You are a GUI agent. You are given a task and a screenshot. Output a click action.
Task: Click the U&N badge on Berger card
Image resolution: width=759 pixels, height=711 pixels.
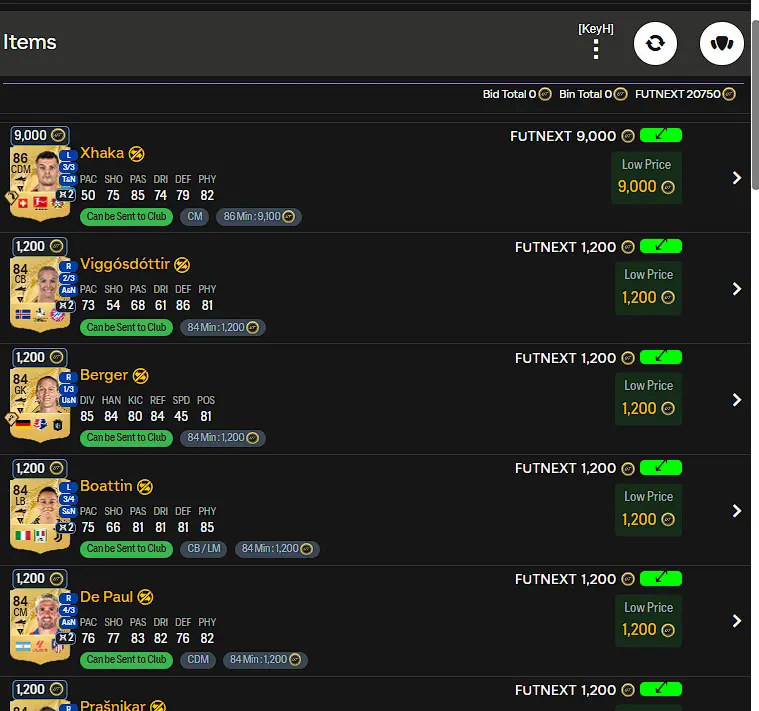(x=68, y=401)
